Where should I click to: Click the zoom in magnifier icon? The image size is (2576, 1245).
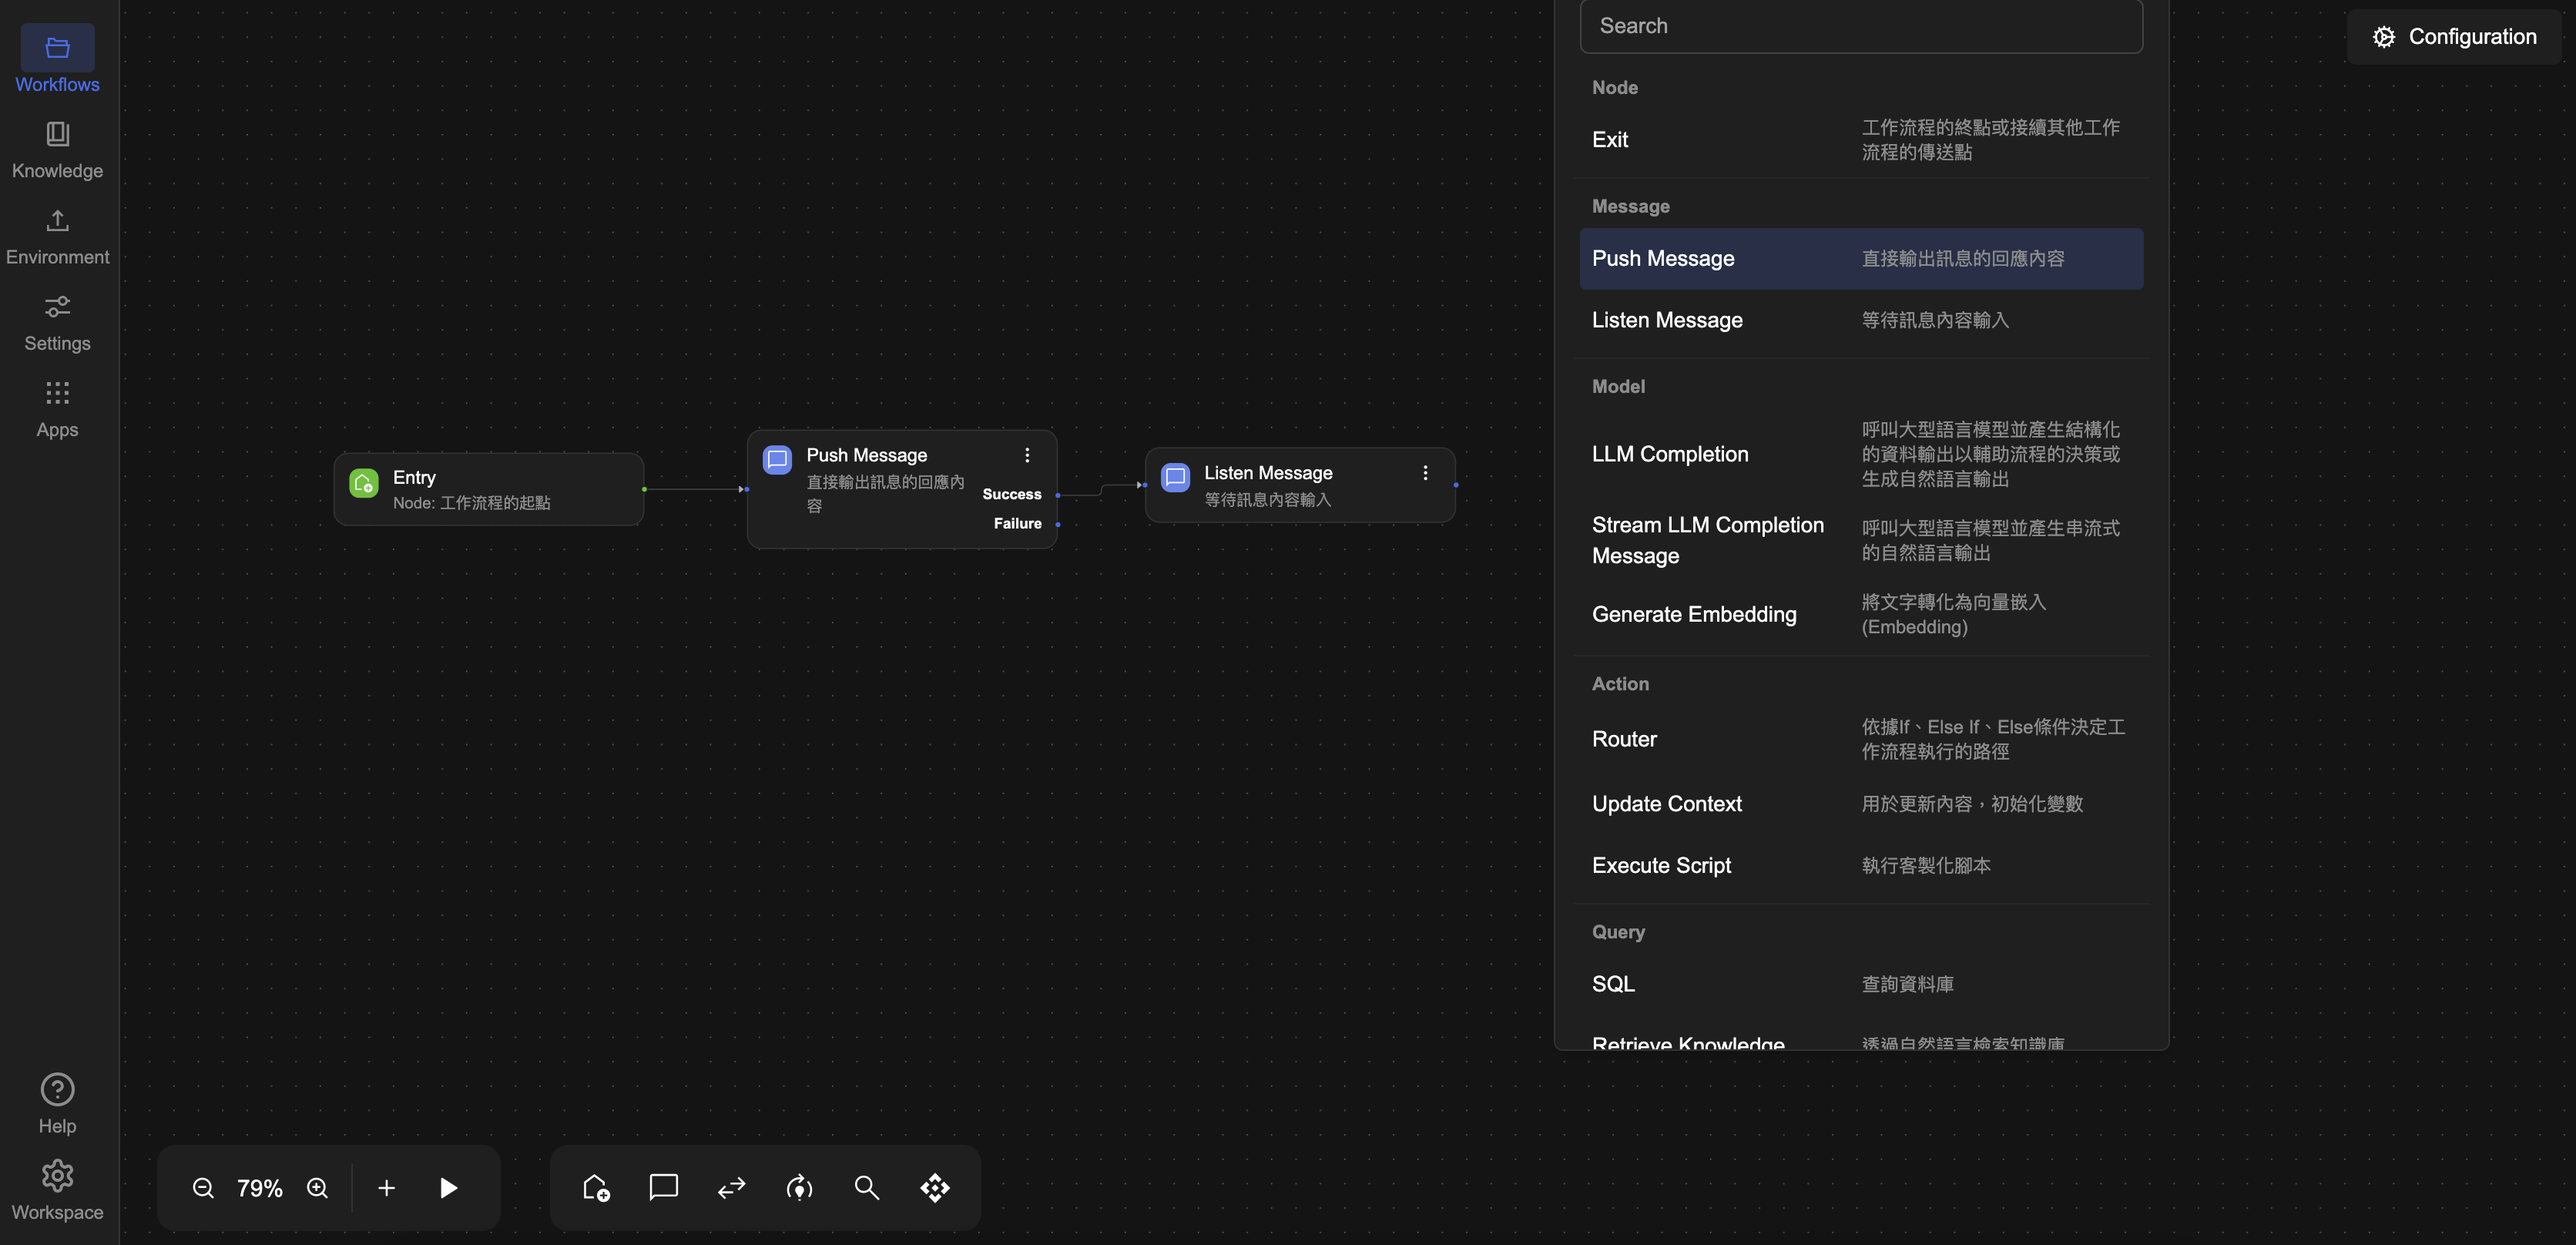(317, 1187)
